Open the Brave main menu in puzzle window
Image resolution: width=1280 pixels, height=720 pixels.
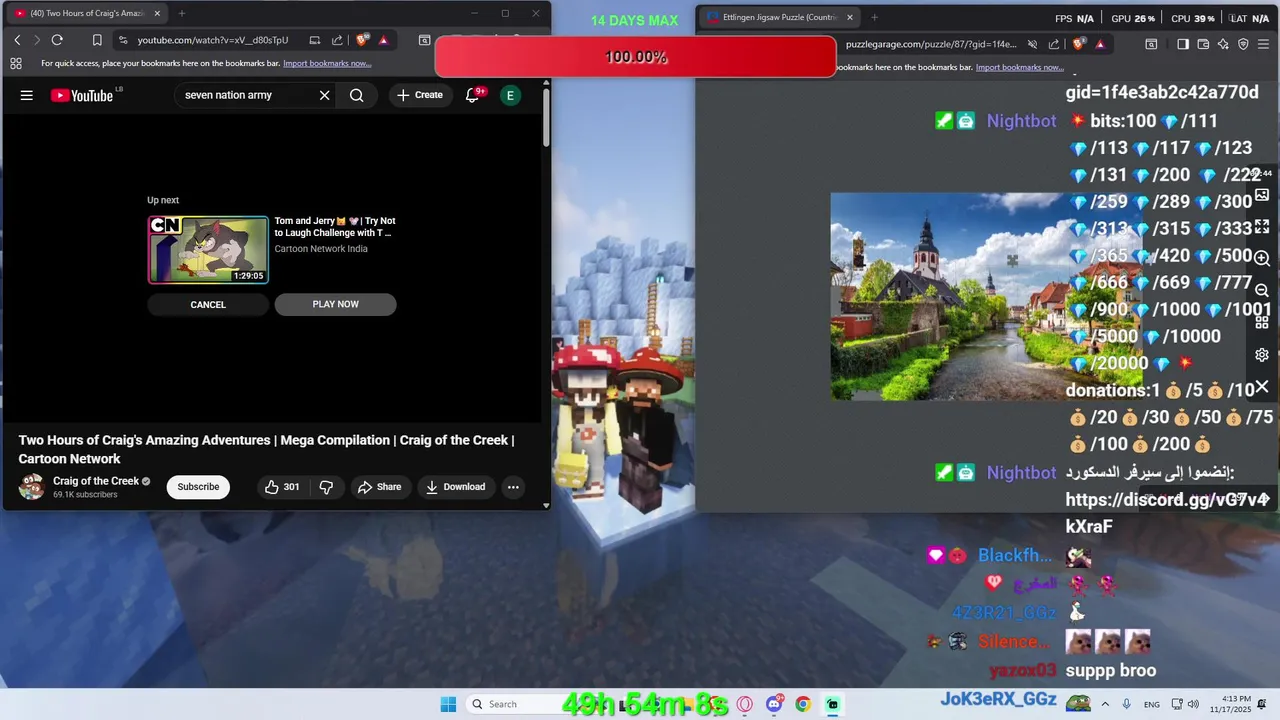pos(1264,44)
